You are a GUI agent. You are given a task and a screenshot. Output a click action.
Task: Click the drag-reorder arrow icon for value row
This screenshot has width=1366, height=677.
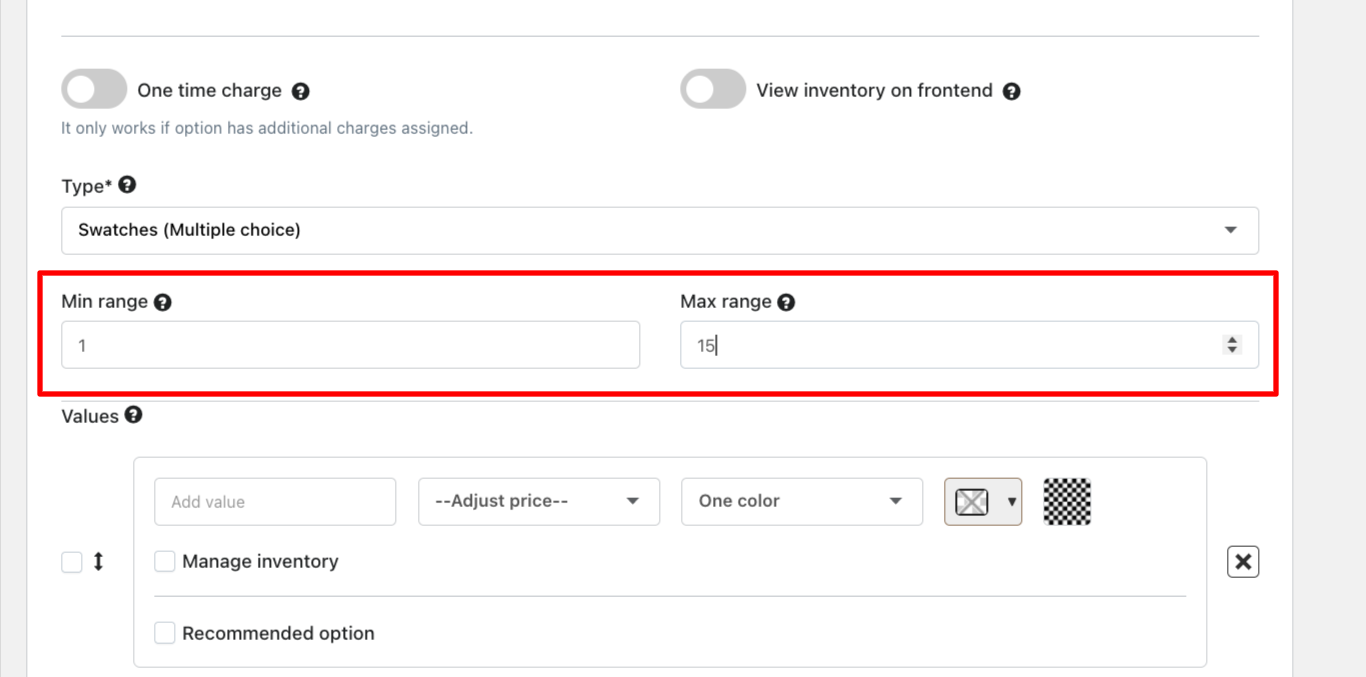(x=98, y=562)
